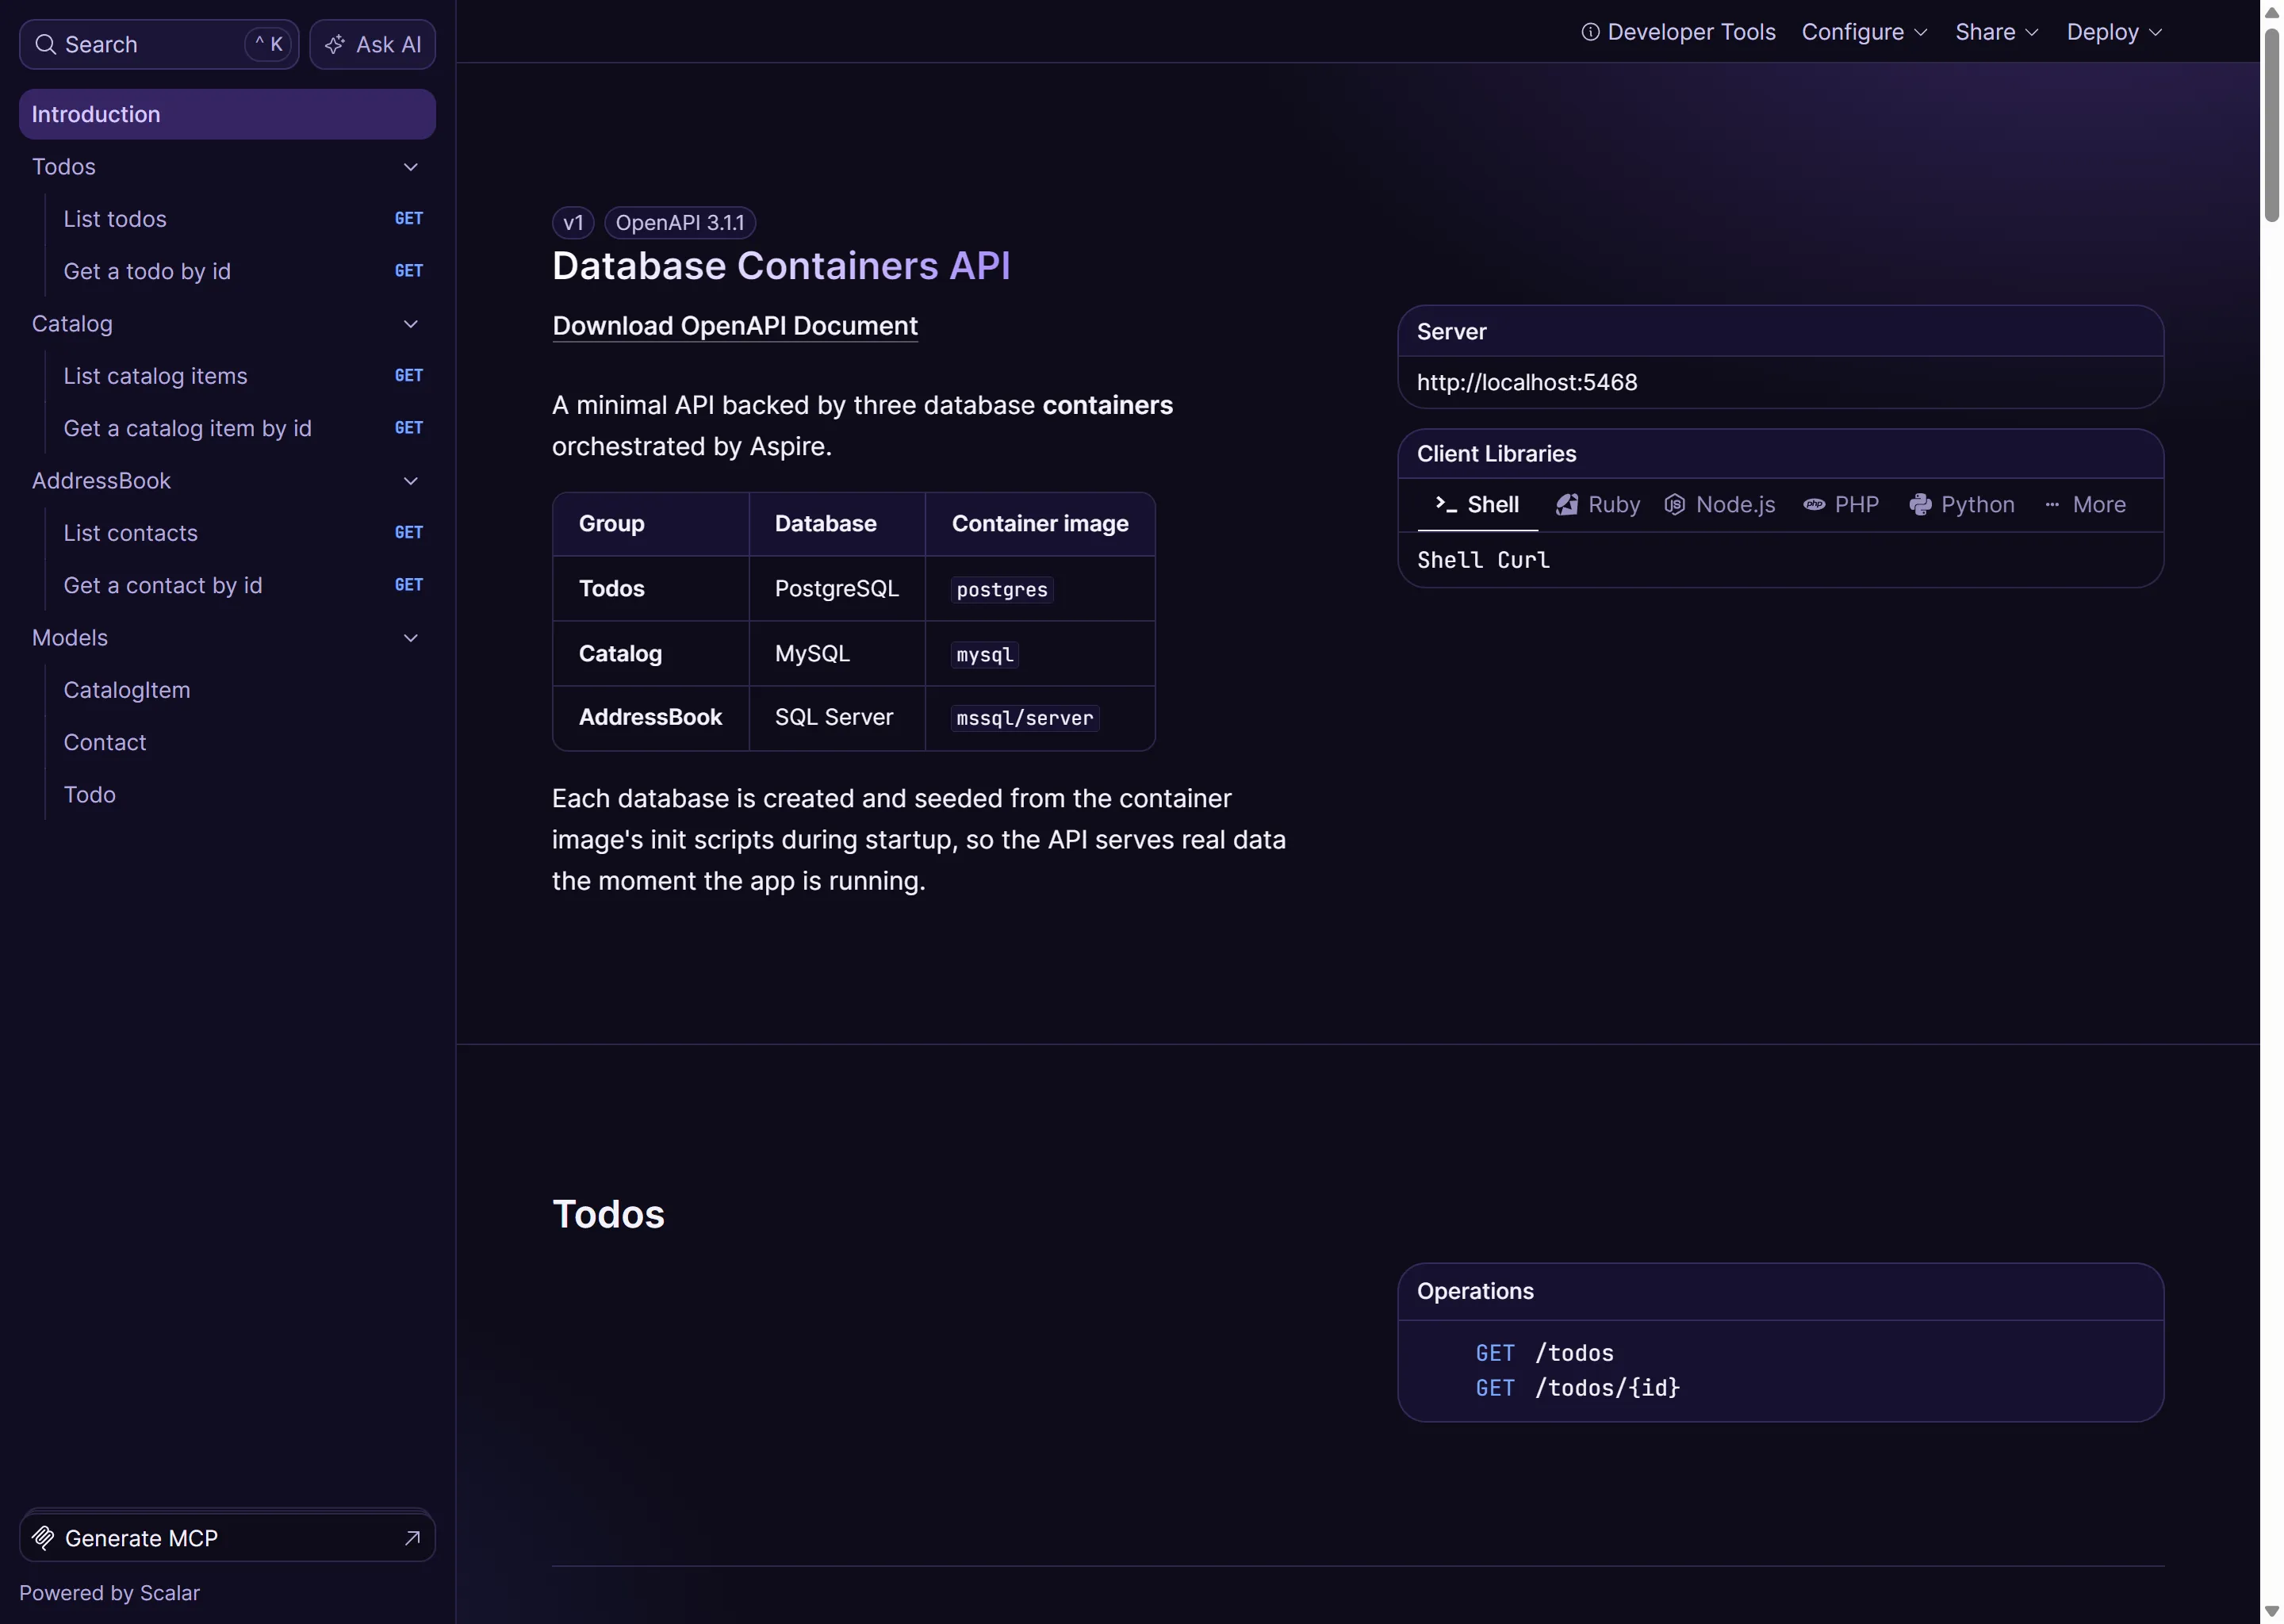The image size is (2284, 1624).
Task: Click the Shell Curl label
Action: (x=1483, y=560)
